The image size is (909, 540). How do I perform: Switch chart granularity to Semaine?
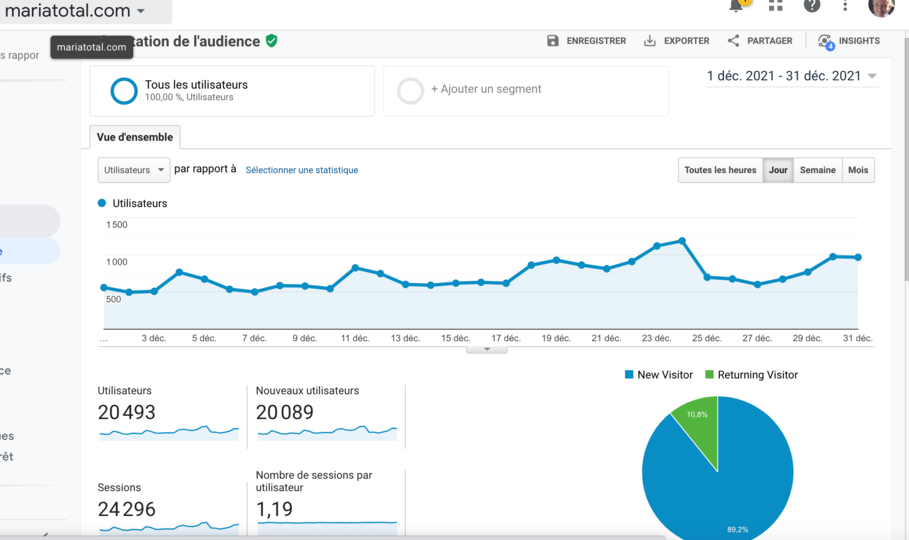tap(817, 170)
